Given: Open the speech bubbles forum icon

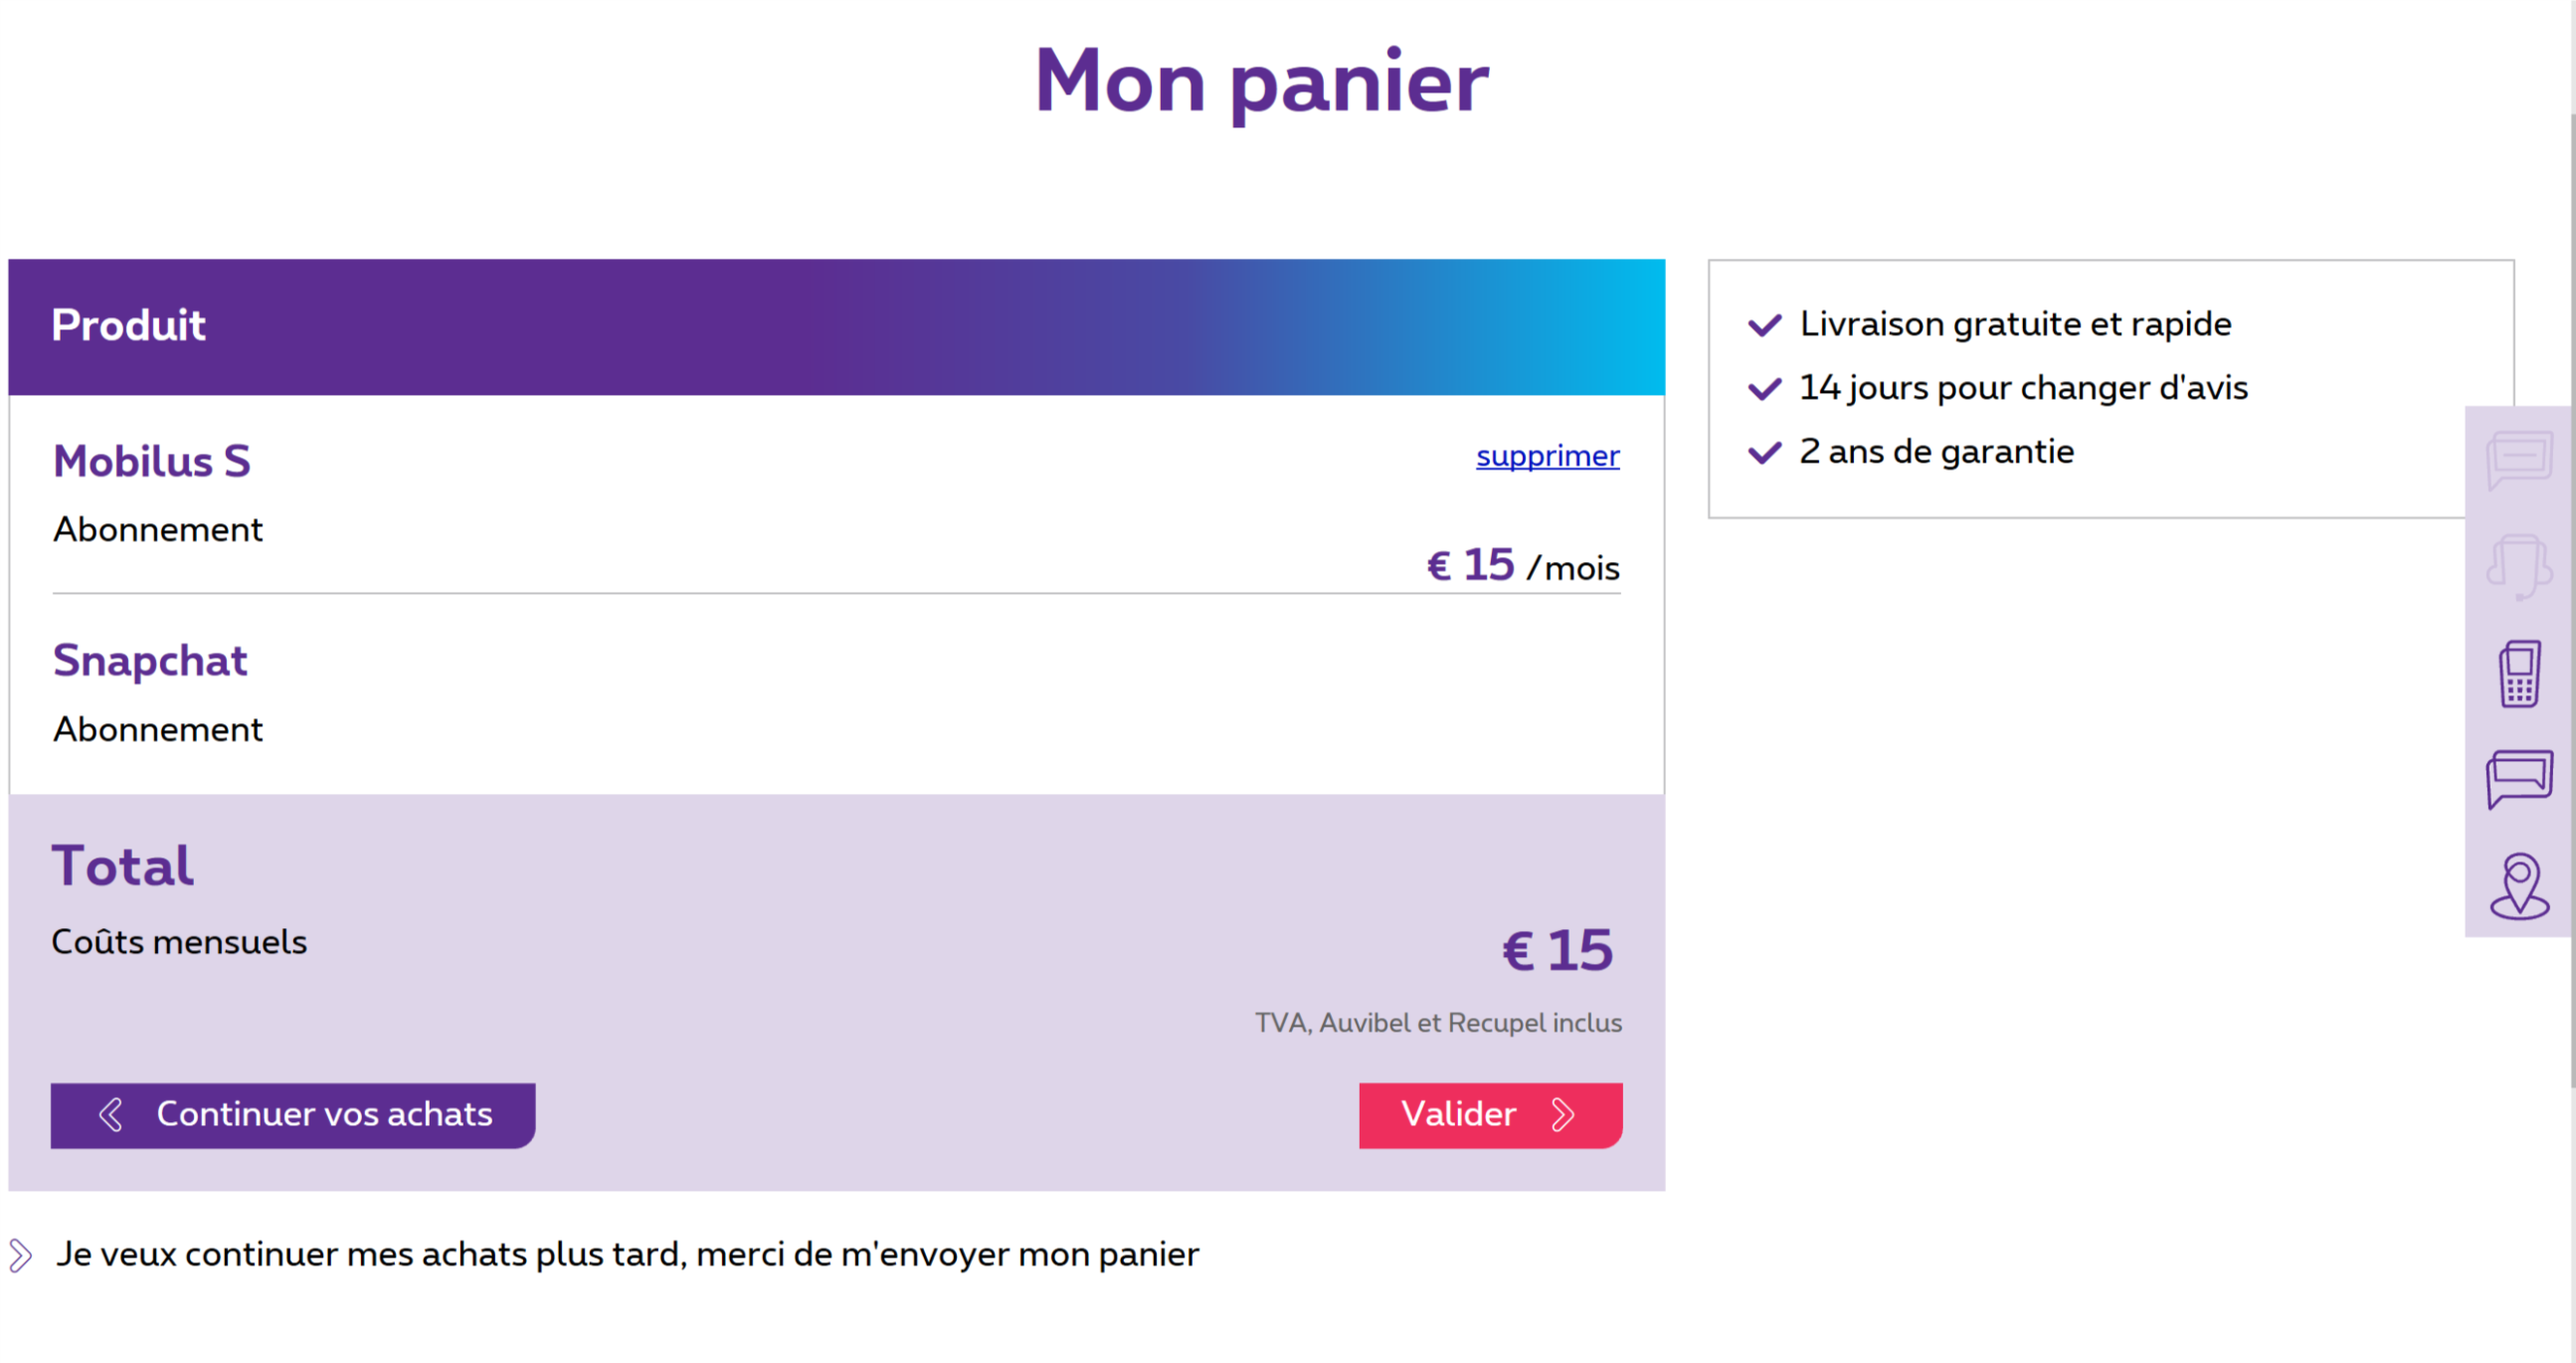Looking at the screenshot, I should [2519, 779].
